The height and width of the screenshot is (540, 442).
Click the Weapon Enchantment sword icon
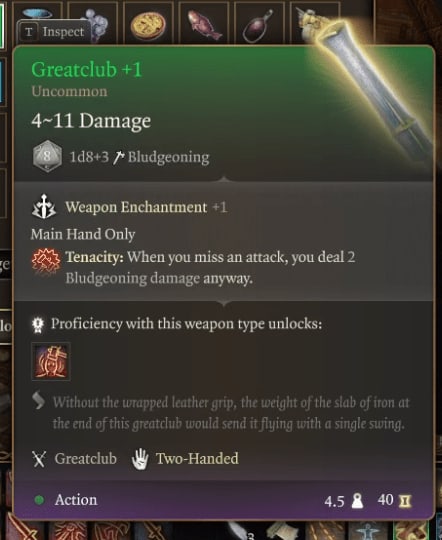(x=44, y=207)
